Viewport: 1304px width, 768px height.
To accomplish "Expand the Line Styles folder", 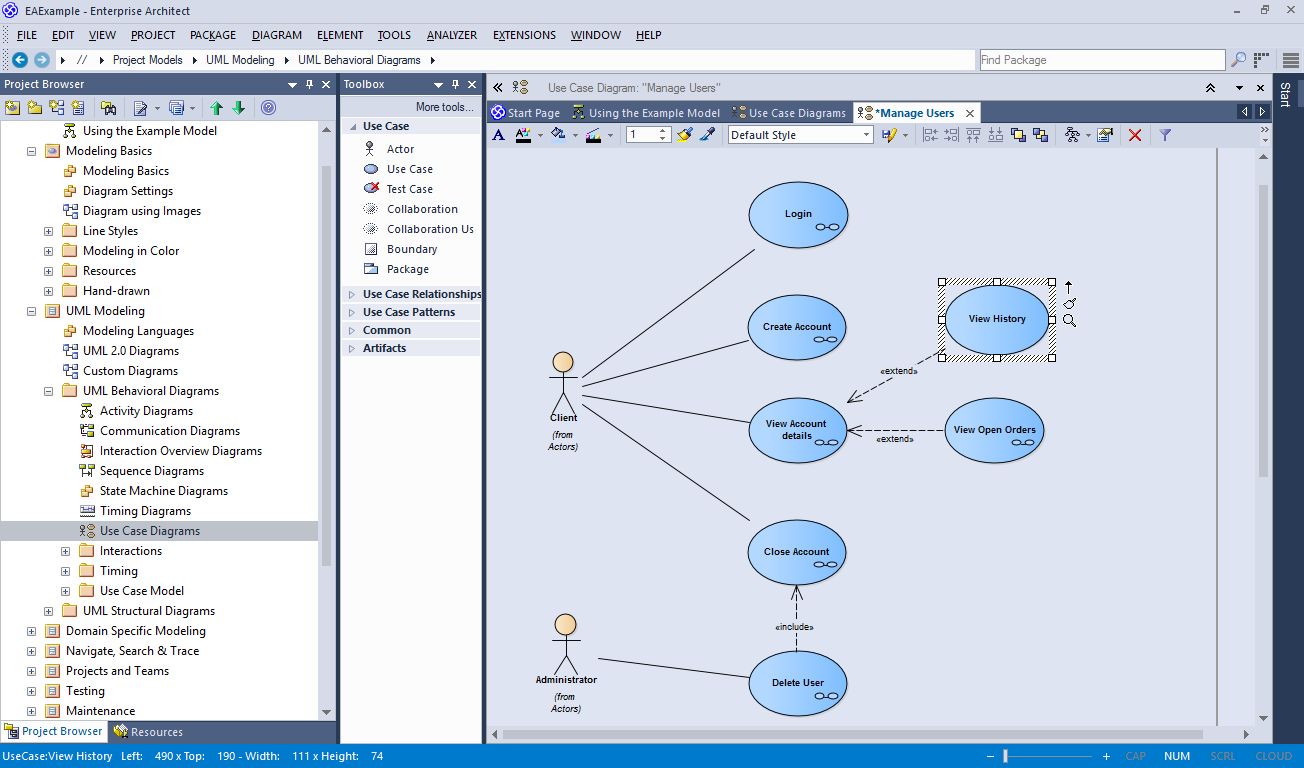I will [x=49, y=231].
